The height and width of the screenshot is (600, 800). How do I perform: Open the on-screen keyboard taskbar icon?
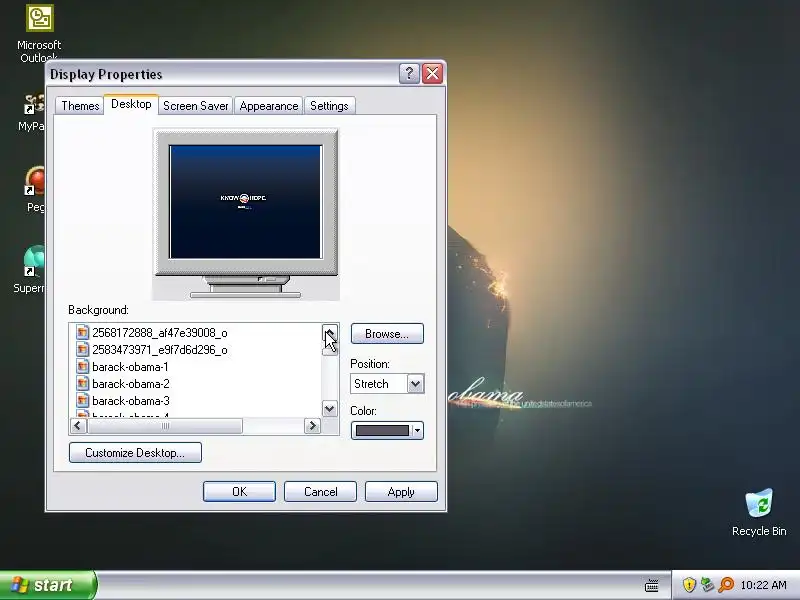[x=652, y=585]
